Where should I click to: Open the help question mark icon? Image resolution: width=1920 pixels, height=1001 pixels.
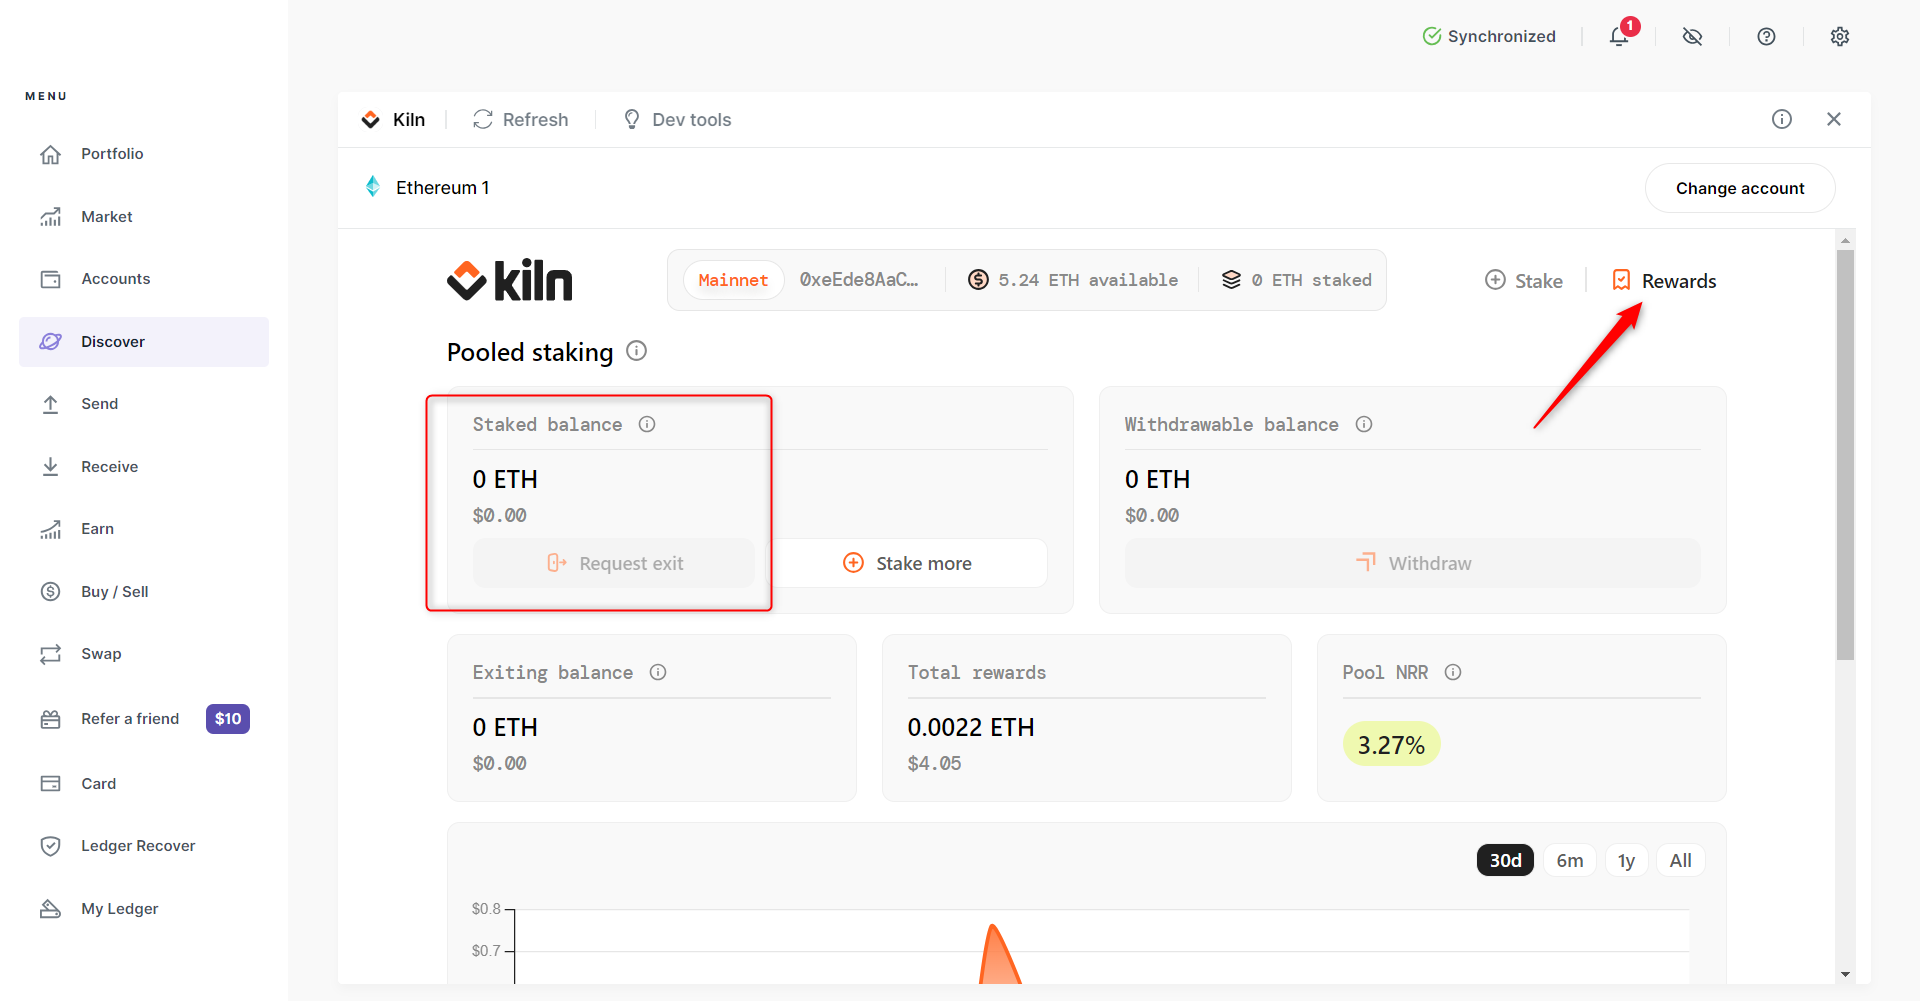(x=1766, y=37)
